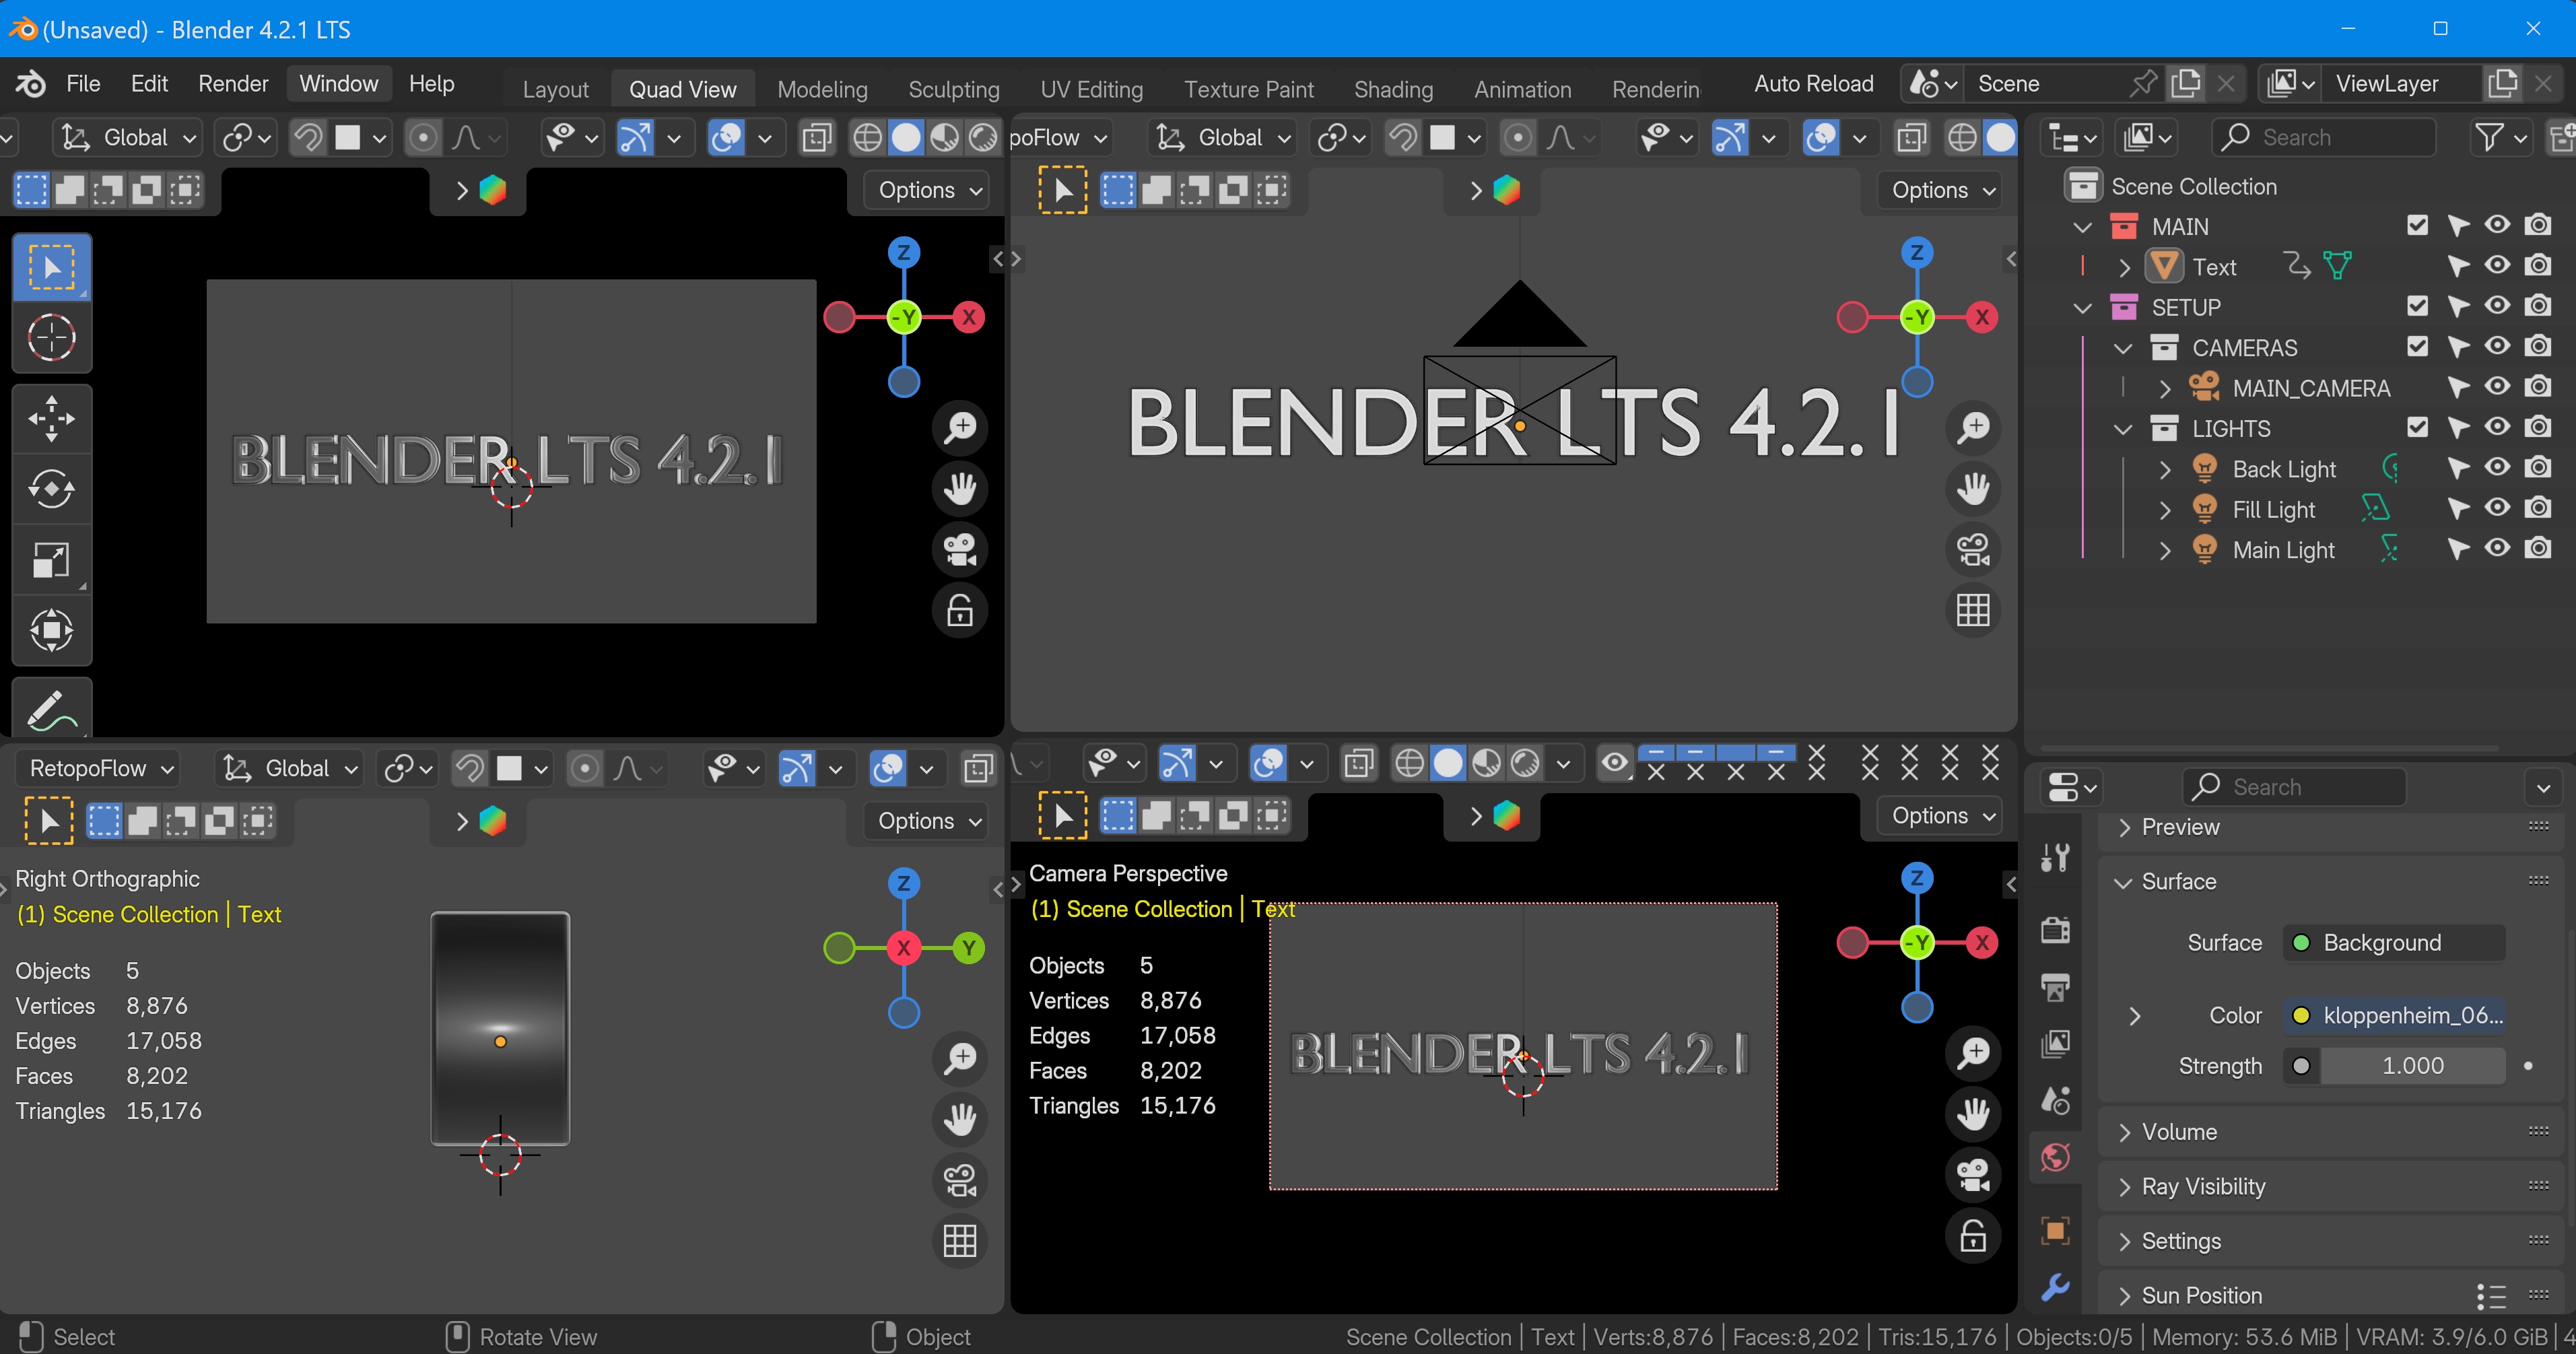Collapse the CAMERAS collection
Image resolution: width=2576 pixels, height=1354 pixels.
[x=2124, y=348]
